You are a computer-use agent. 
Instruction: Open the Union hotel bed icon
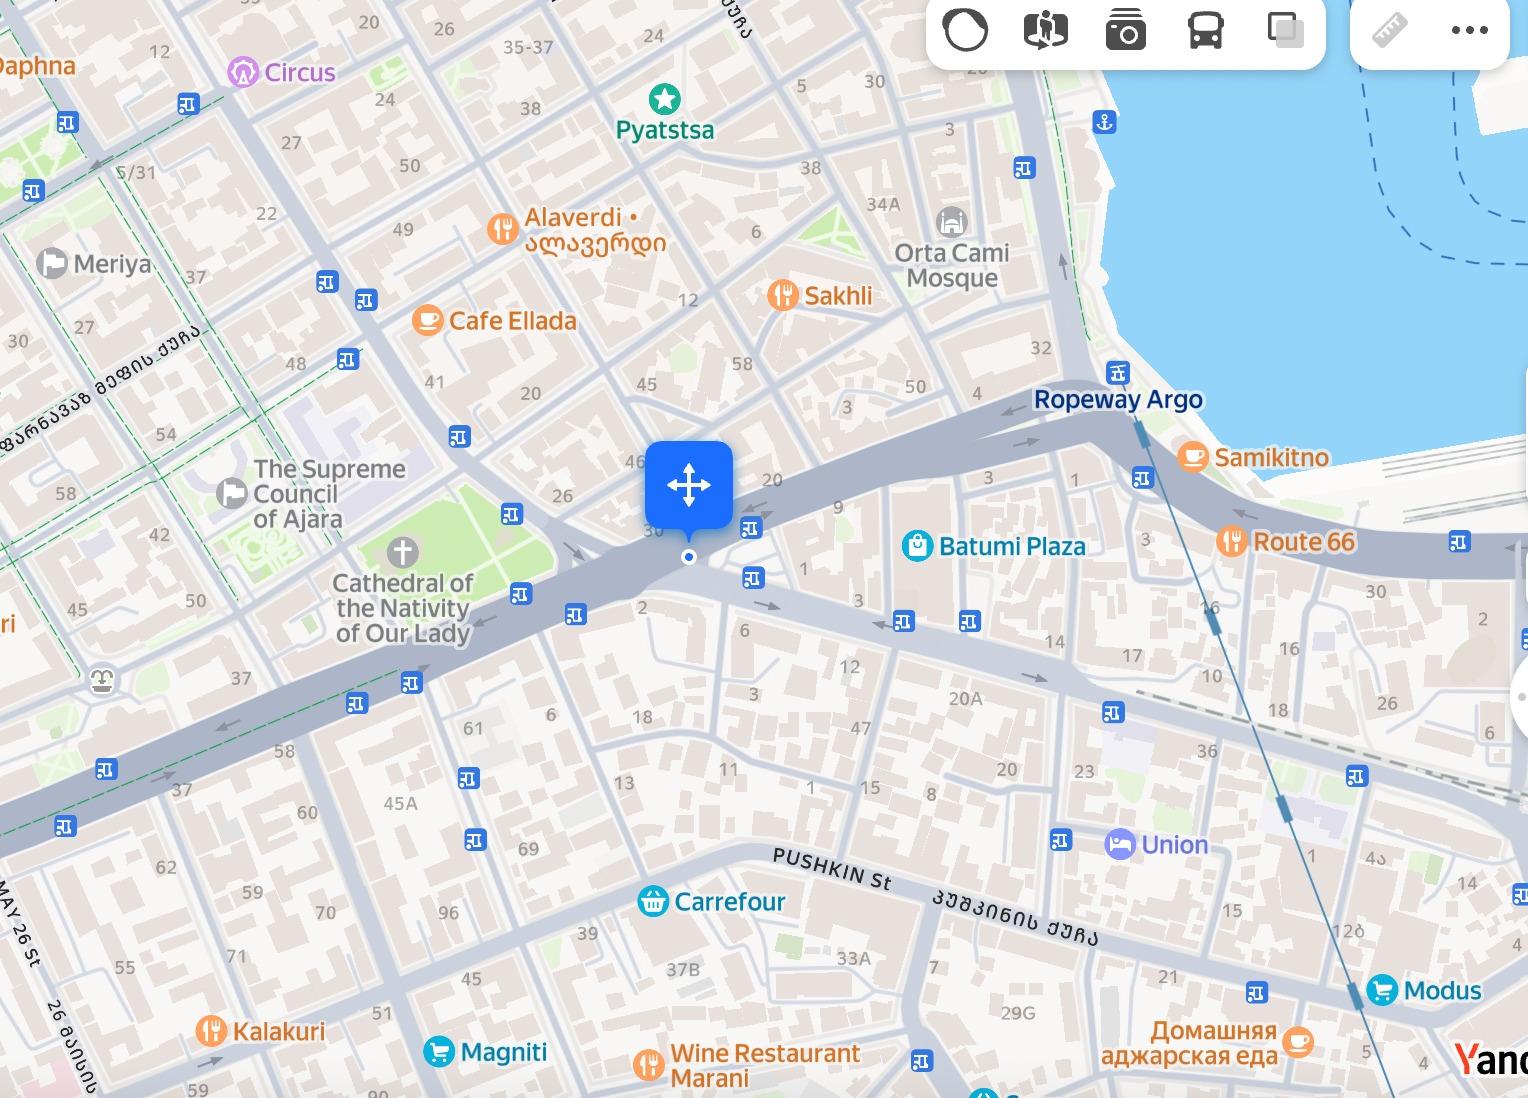point(1120,844)
